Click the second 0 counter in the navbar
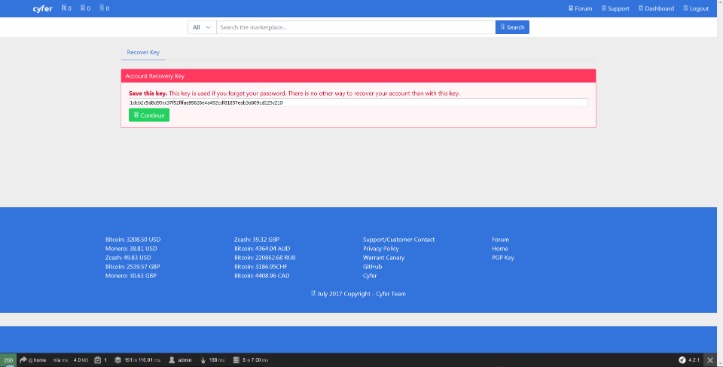This screenshot has width=723, height=367. [85, 8]
